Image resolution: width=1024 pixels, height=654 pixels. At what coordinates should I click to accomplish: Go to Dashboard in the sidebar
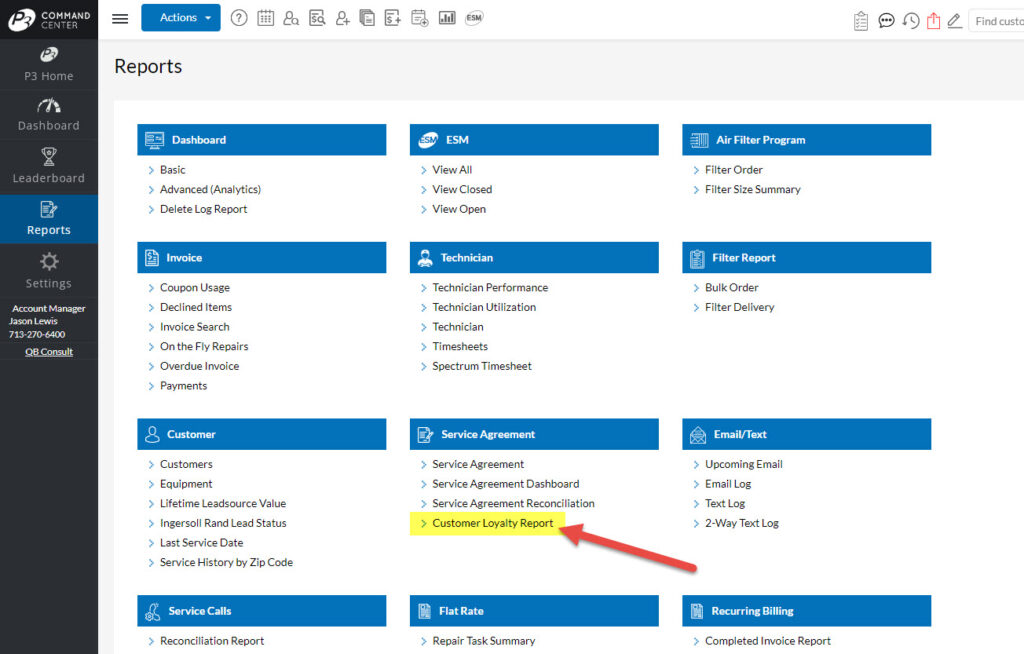pyautogui.click(x=49, y=114)
